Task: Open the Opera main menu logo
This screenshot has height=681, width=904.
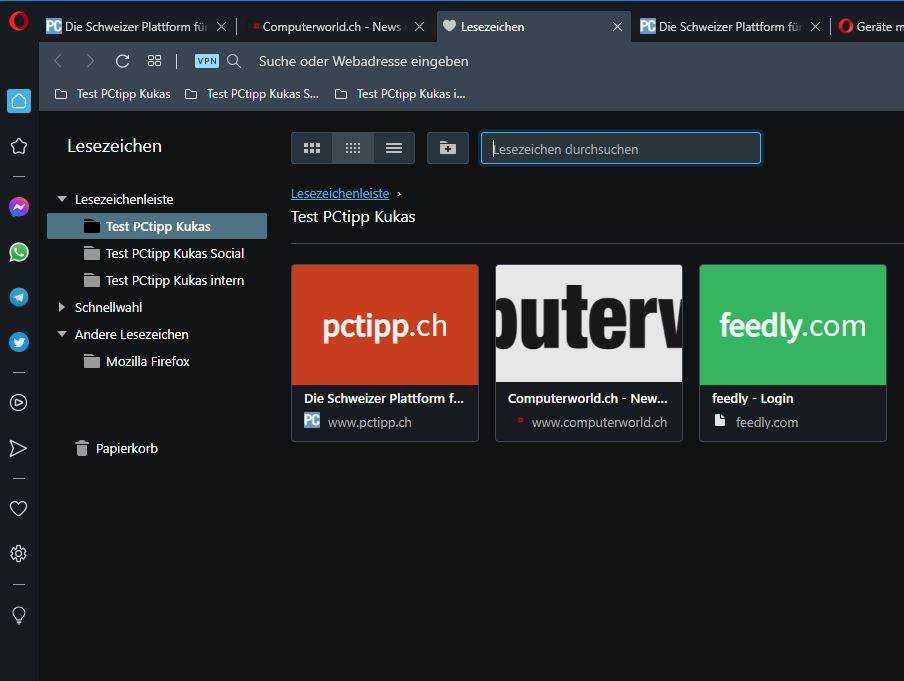Action: [18, 22]
